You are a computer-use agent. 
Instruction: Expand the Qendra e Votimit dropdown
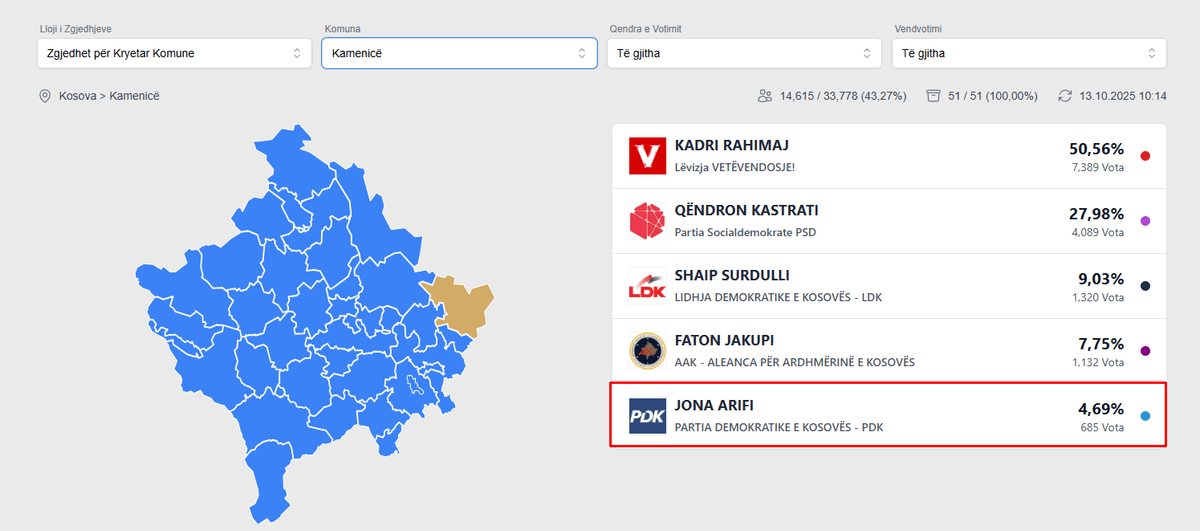(x=744, y=53)
